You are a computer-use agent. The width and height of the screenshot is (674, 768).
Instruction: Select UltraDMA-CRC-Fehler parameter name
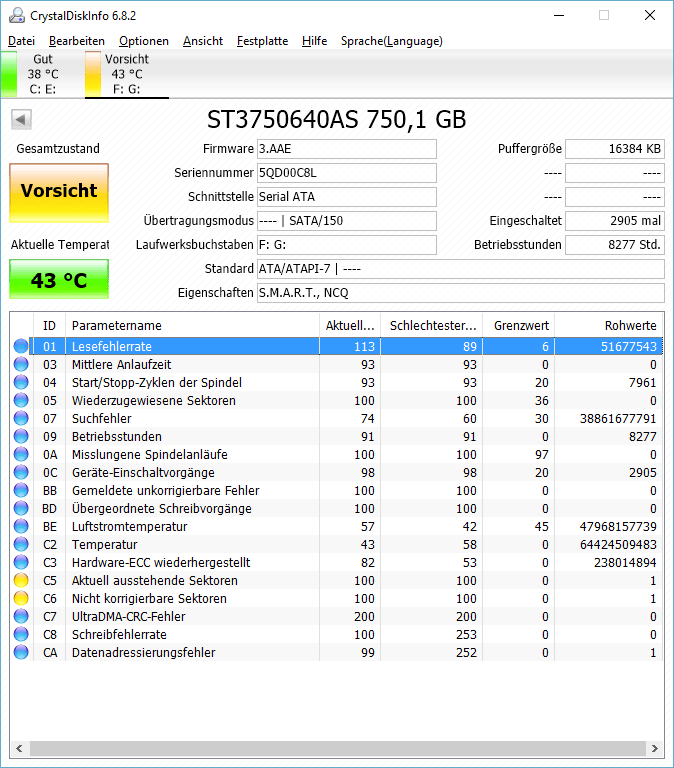coord(128,617)
